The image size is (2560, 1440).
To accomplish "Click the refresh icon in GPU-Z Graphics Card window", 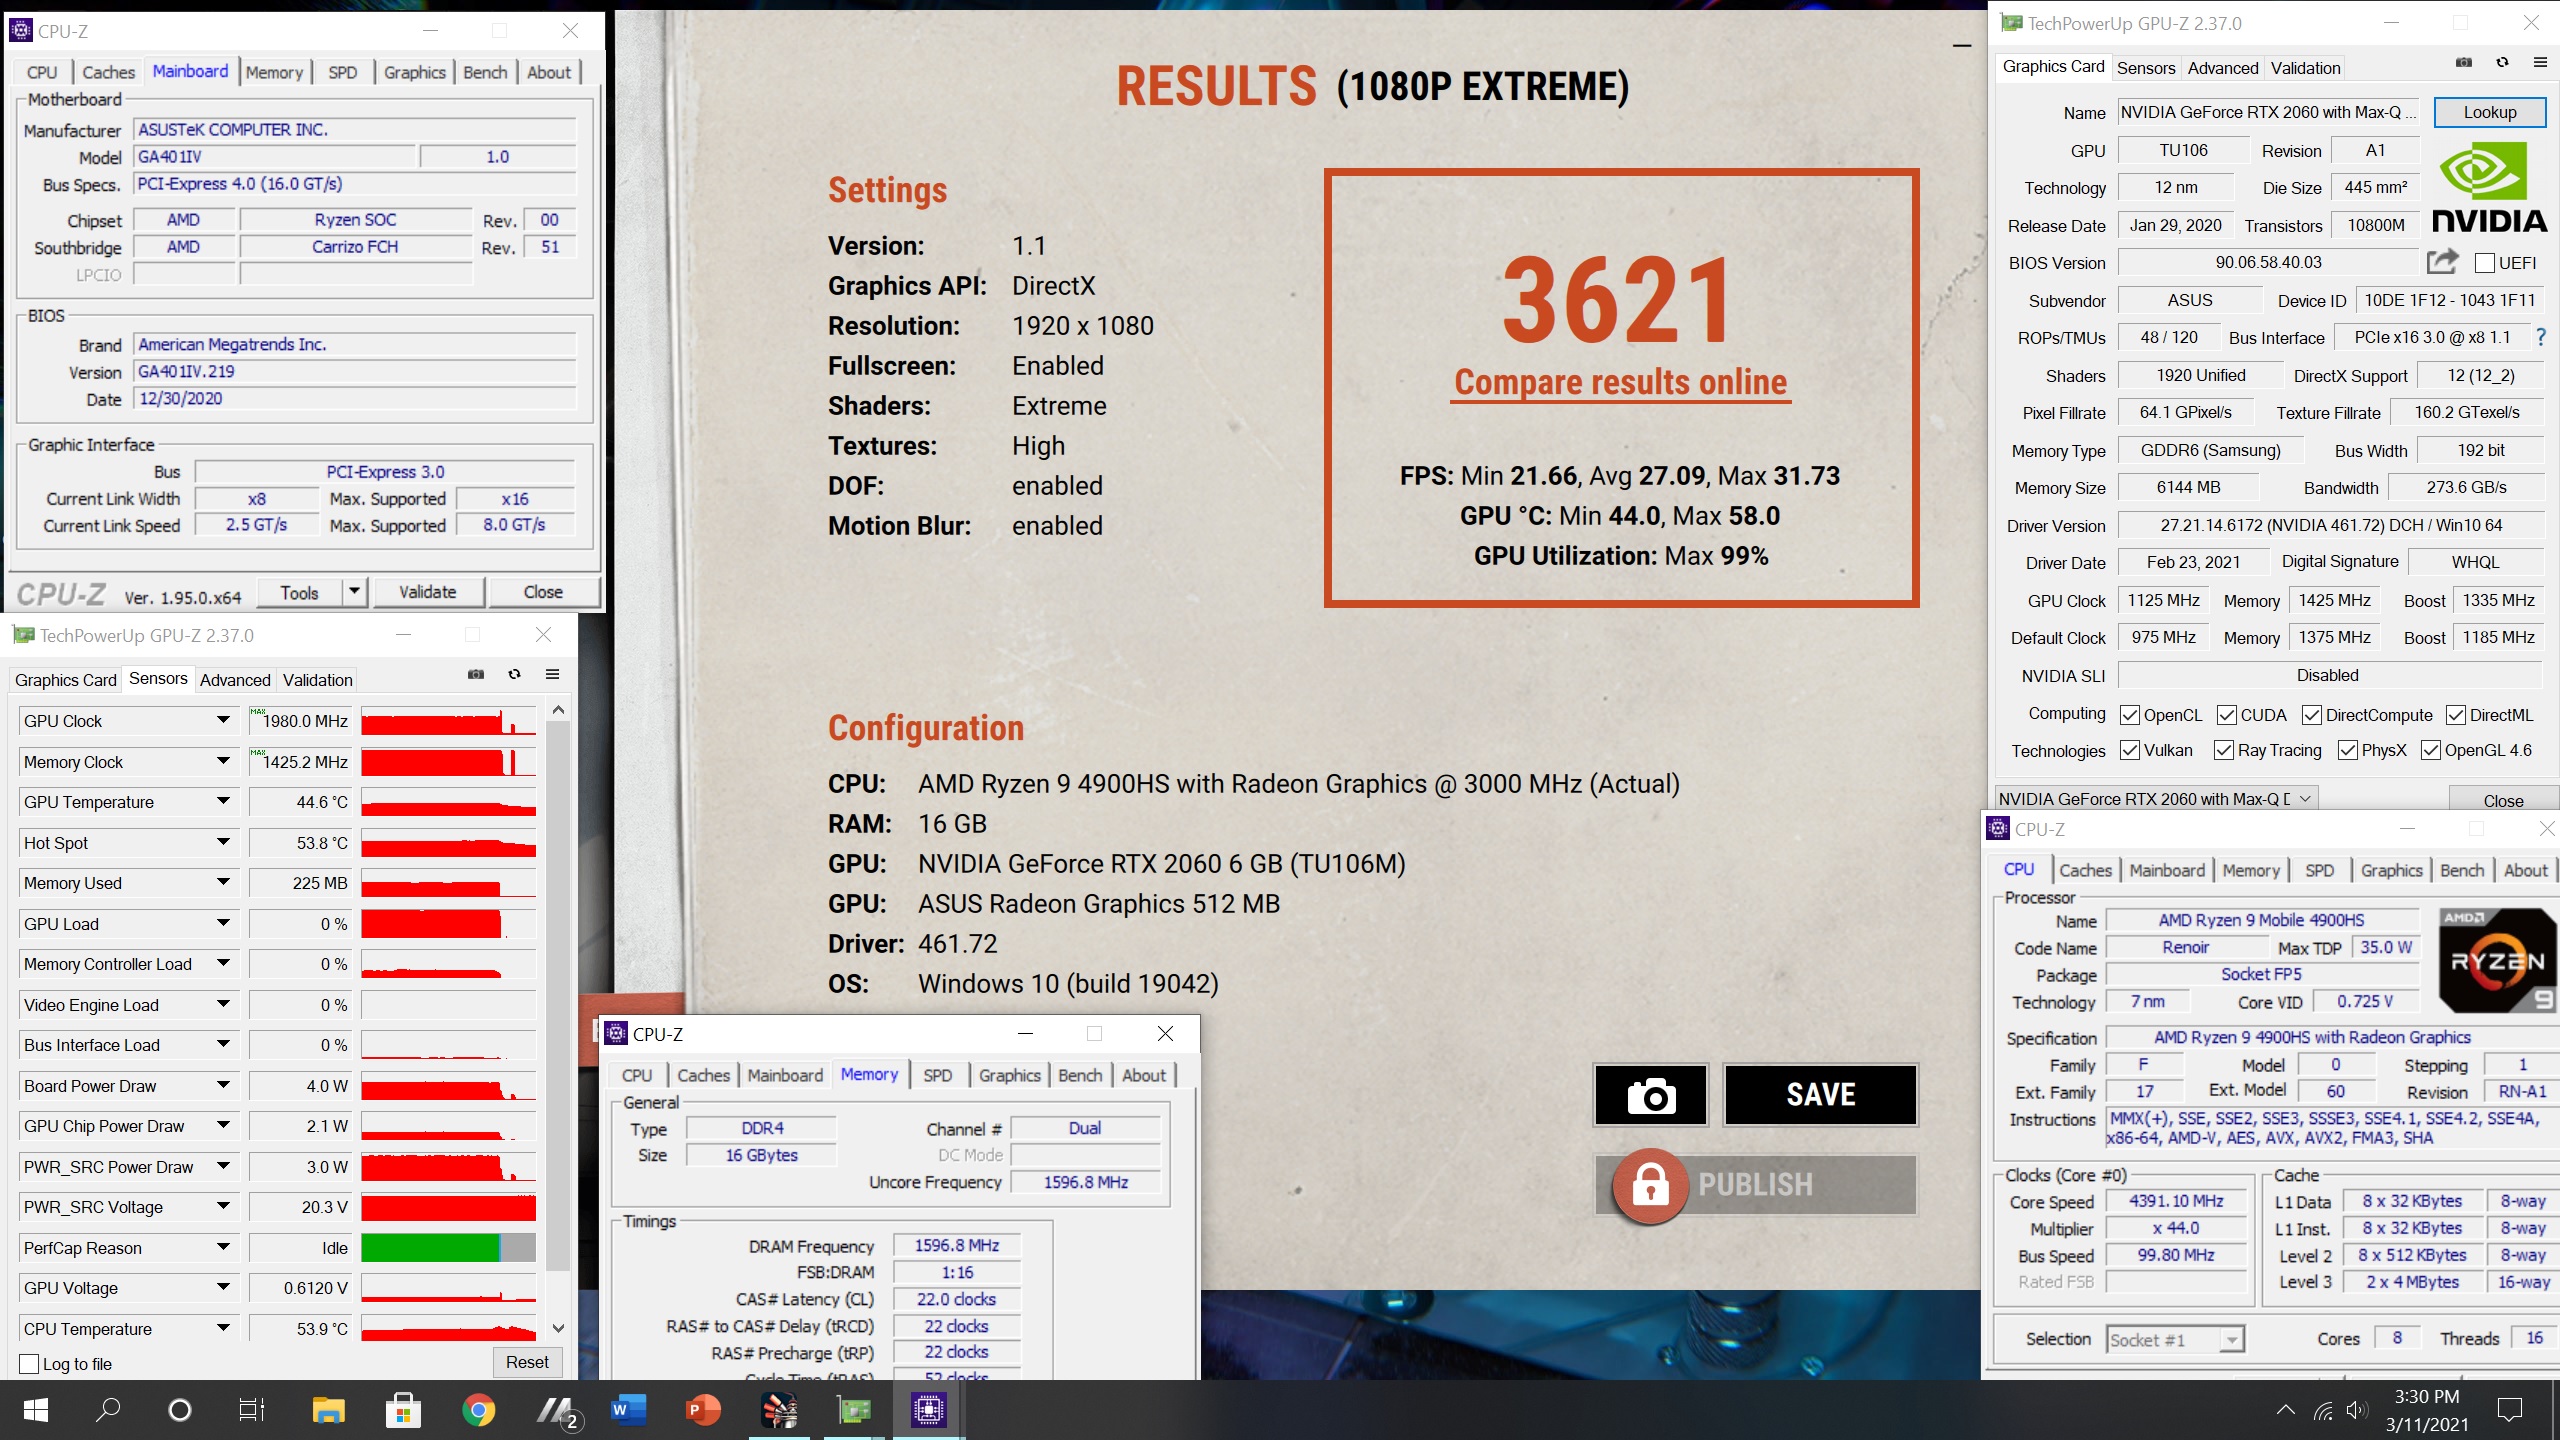I will pyautogui.click(x=2502, y=62).
